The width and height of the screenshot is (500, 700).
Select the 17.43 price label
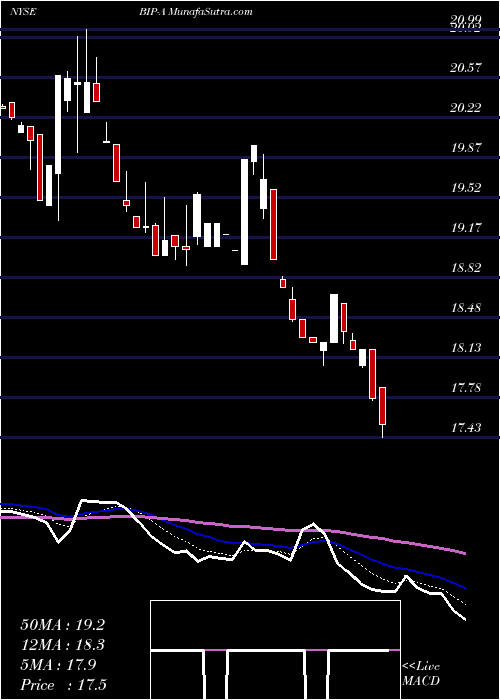point(466,428)
